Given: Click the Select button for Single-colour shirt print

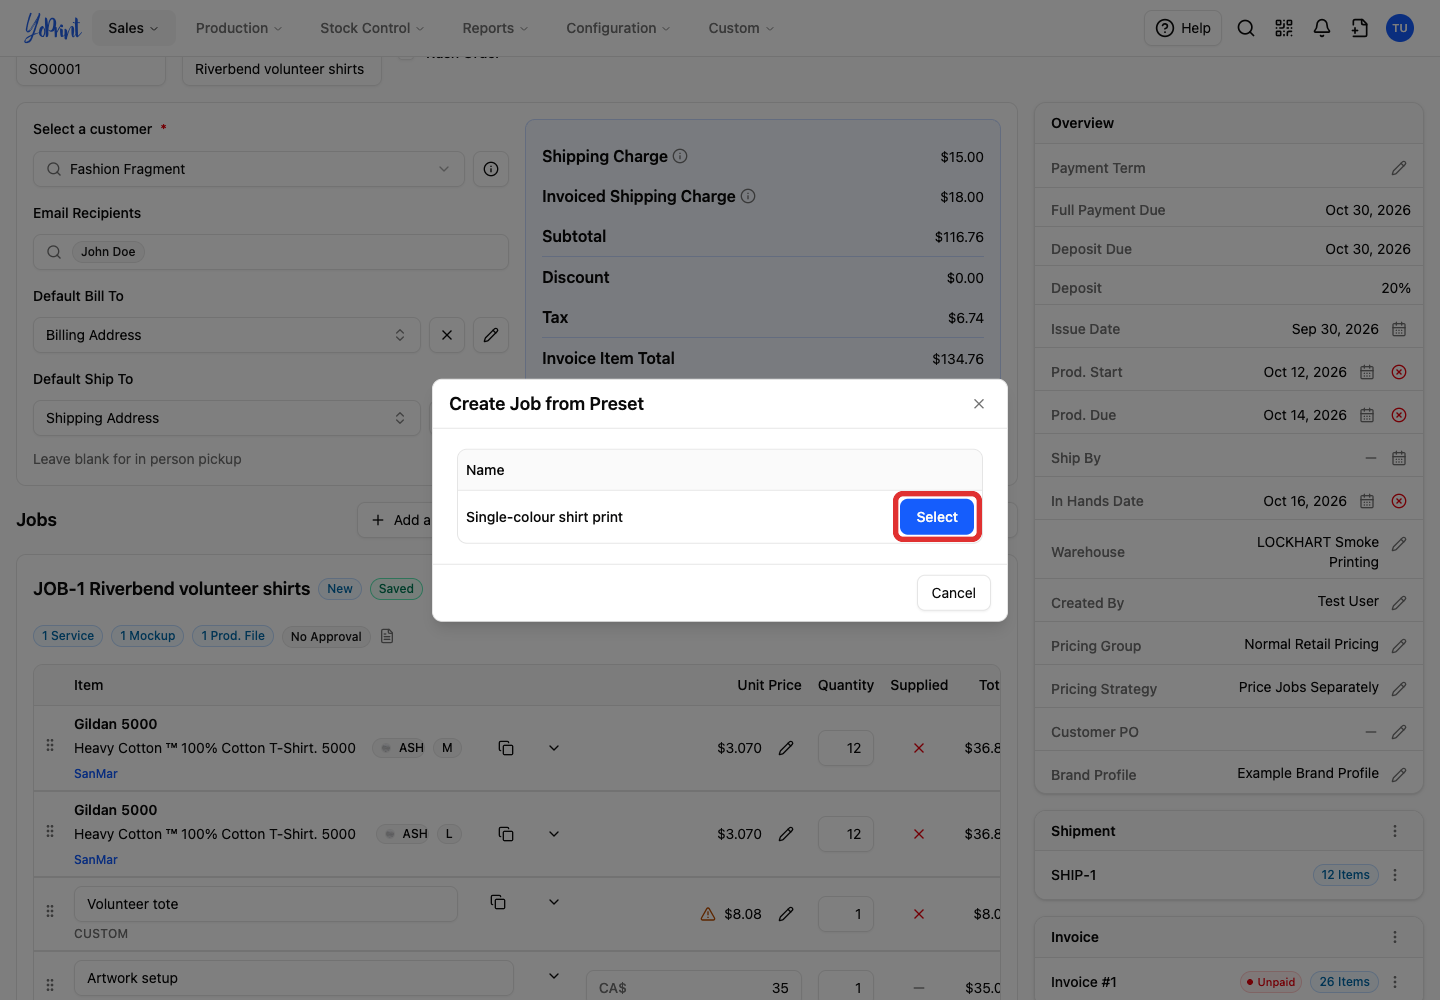Looking at the screenshot, I should point(937,517).
